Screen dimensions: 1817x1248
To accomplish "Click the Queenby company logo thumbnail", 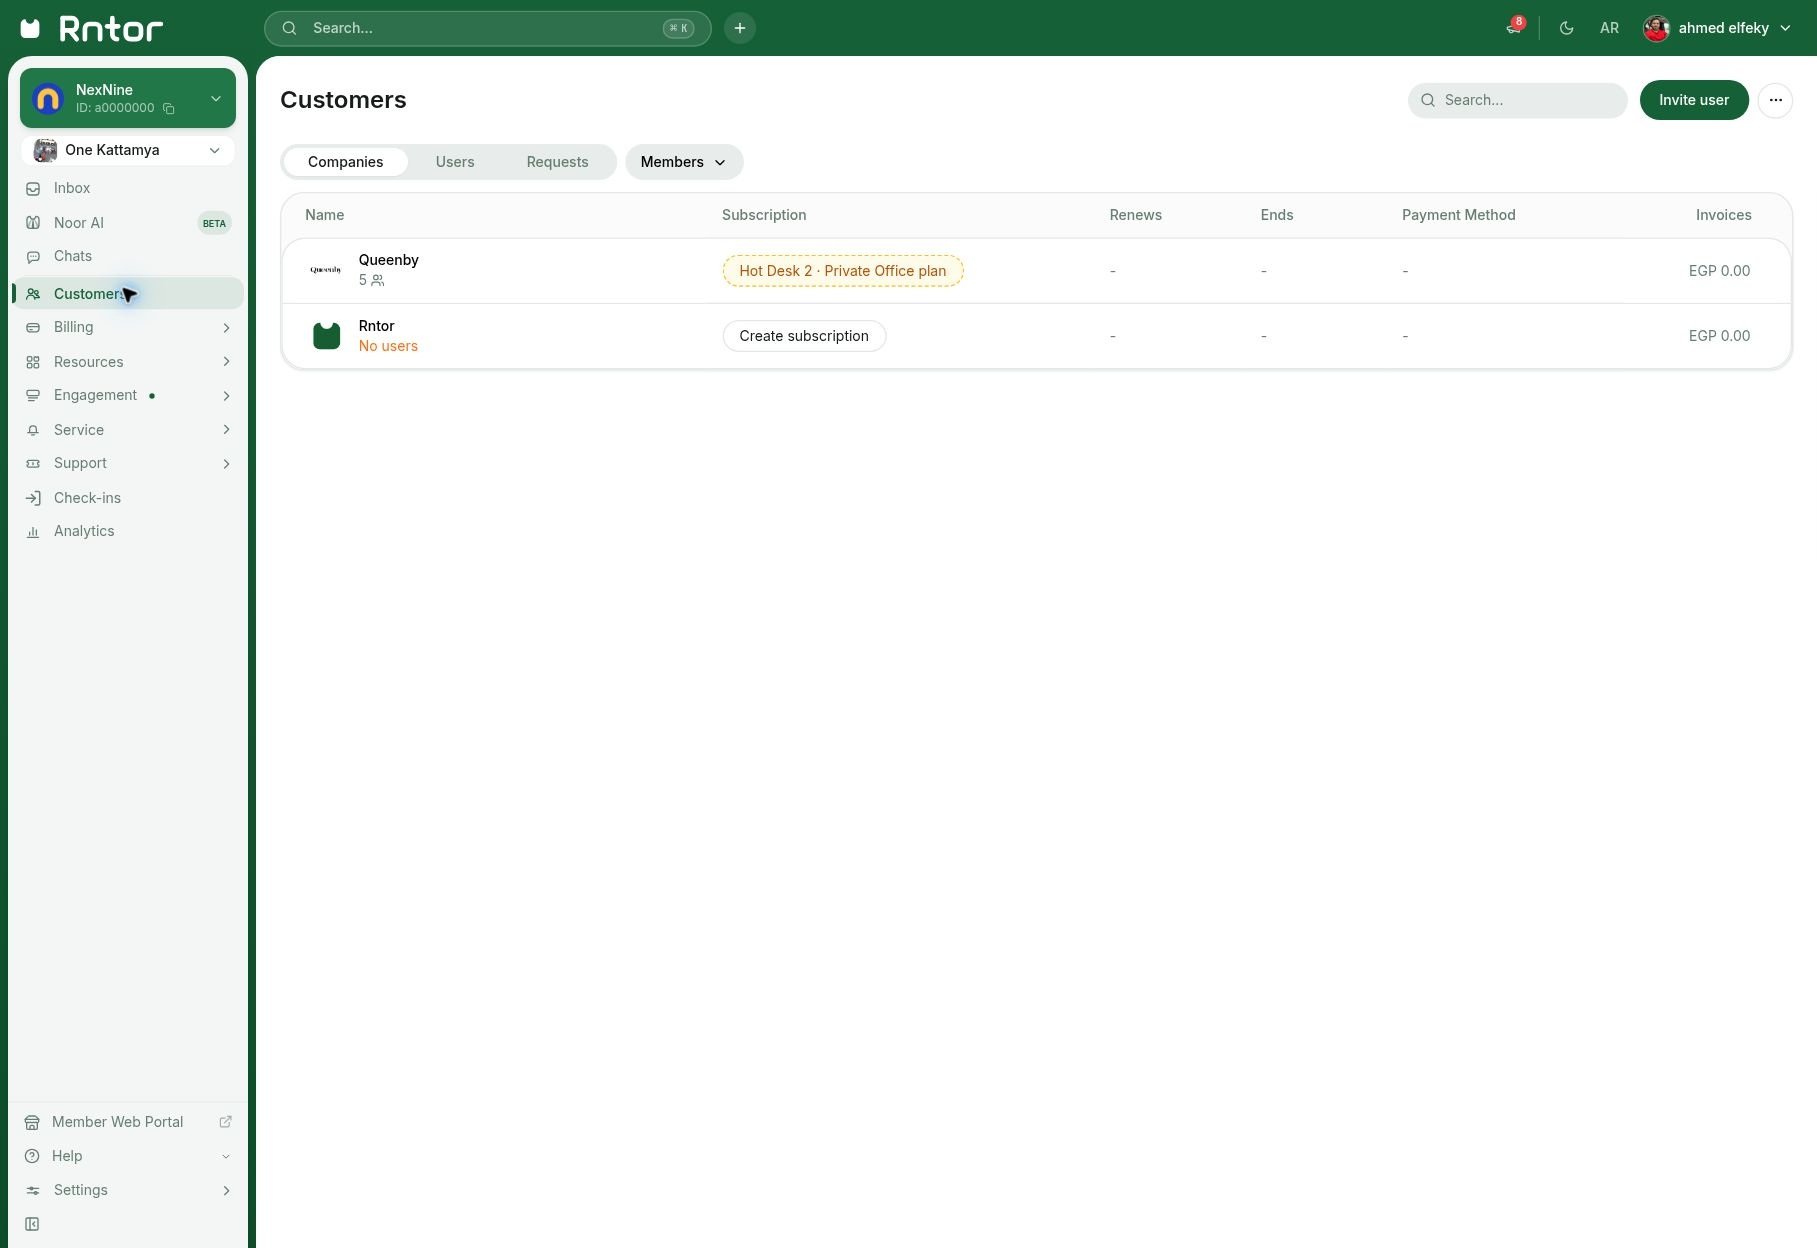I will coord(326,270).
